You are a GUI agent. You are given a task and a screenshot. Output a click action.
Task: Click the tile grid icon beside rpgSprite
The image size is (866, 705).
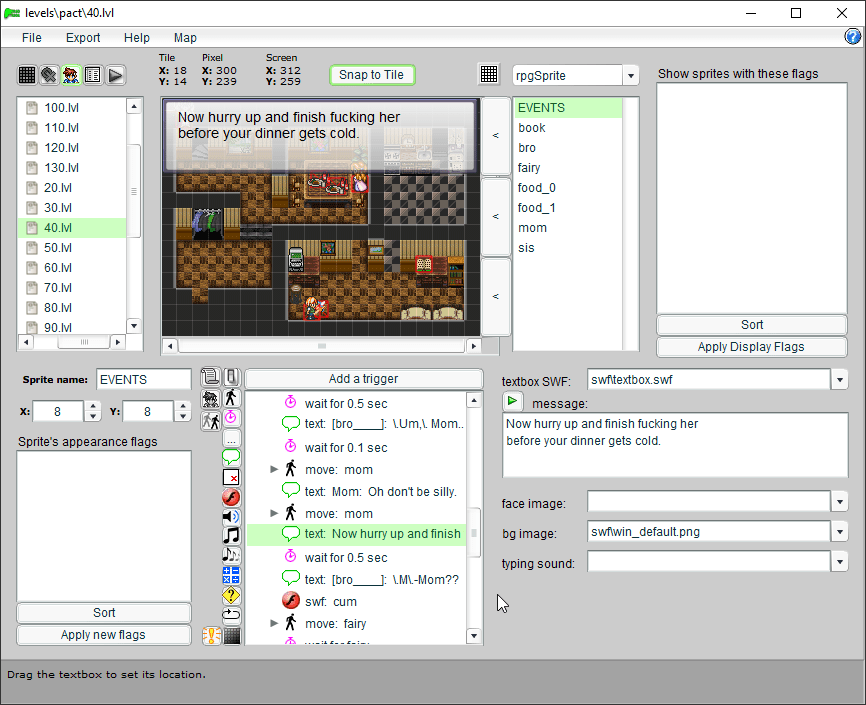[489, 75]
